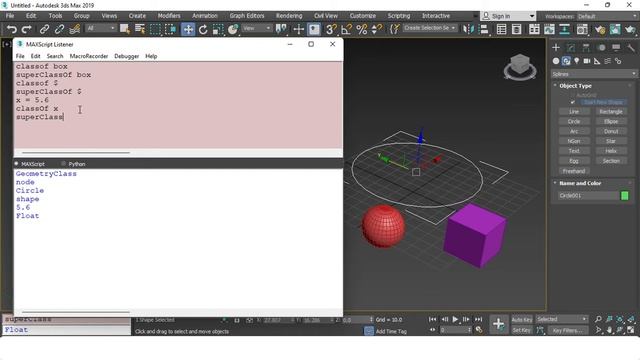Open the Modifiers menu
Screen dimensions: 640x360
tap(169, 16)
